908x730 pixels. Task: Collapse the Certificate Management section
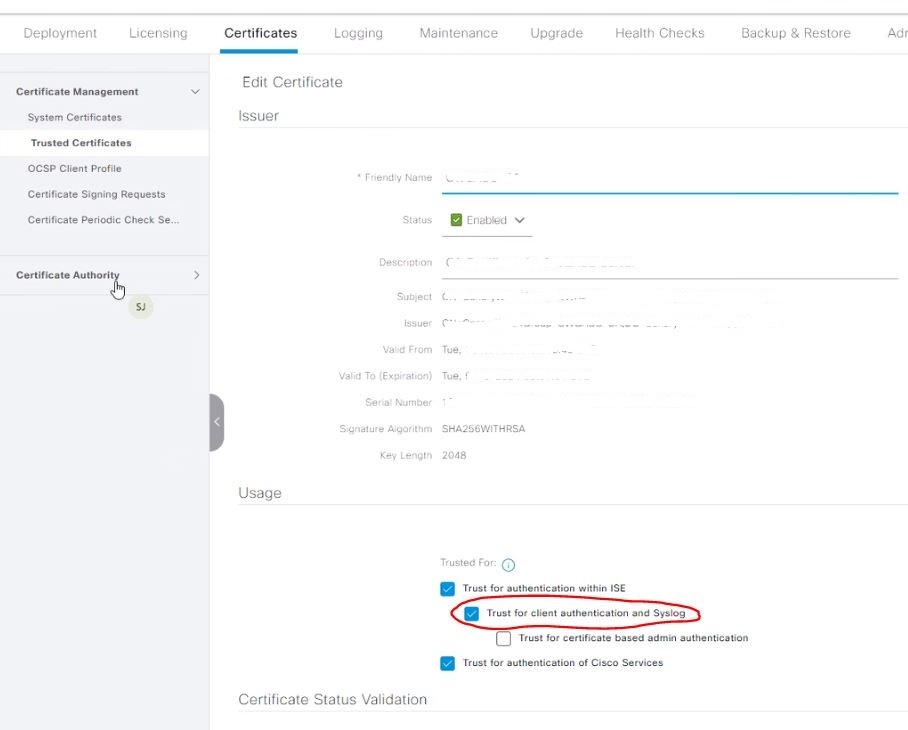coord(195,92)
